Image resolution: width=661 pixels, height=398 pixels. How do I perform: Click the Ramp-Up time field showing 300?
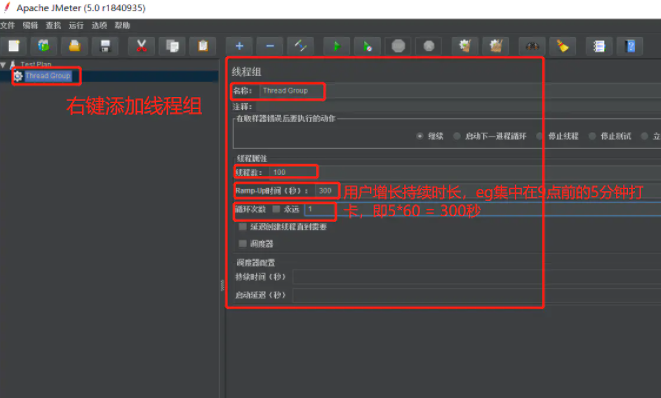tap(488, 191)
